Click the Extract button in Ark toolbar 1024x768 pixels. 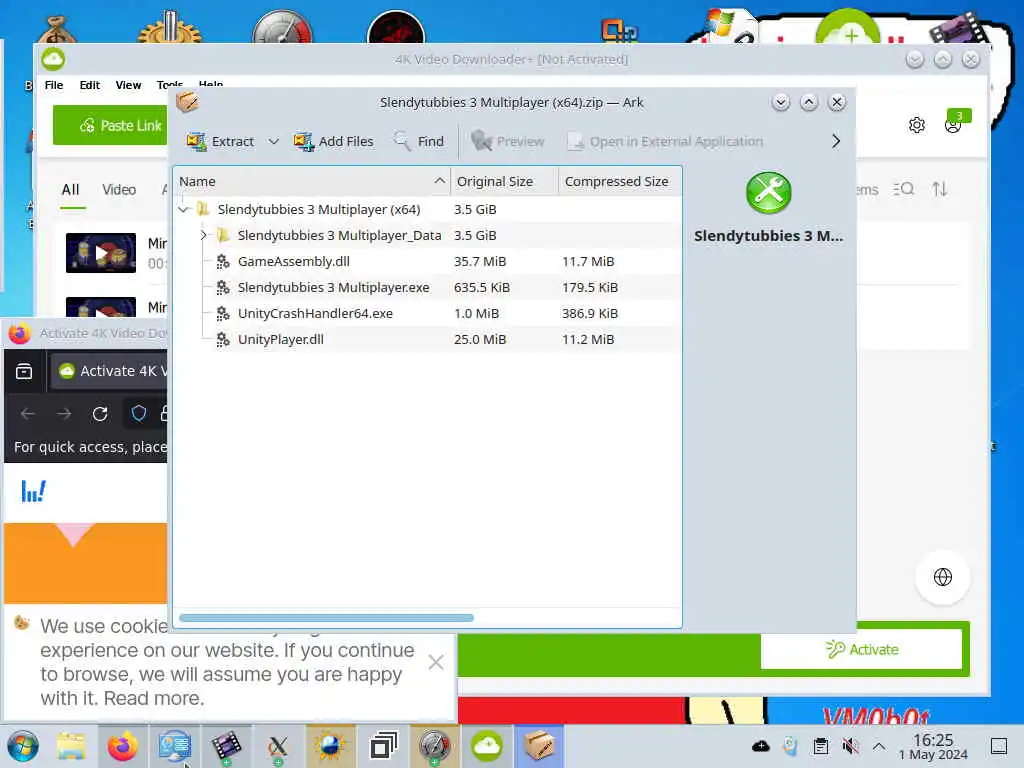[x=220, y=141]
